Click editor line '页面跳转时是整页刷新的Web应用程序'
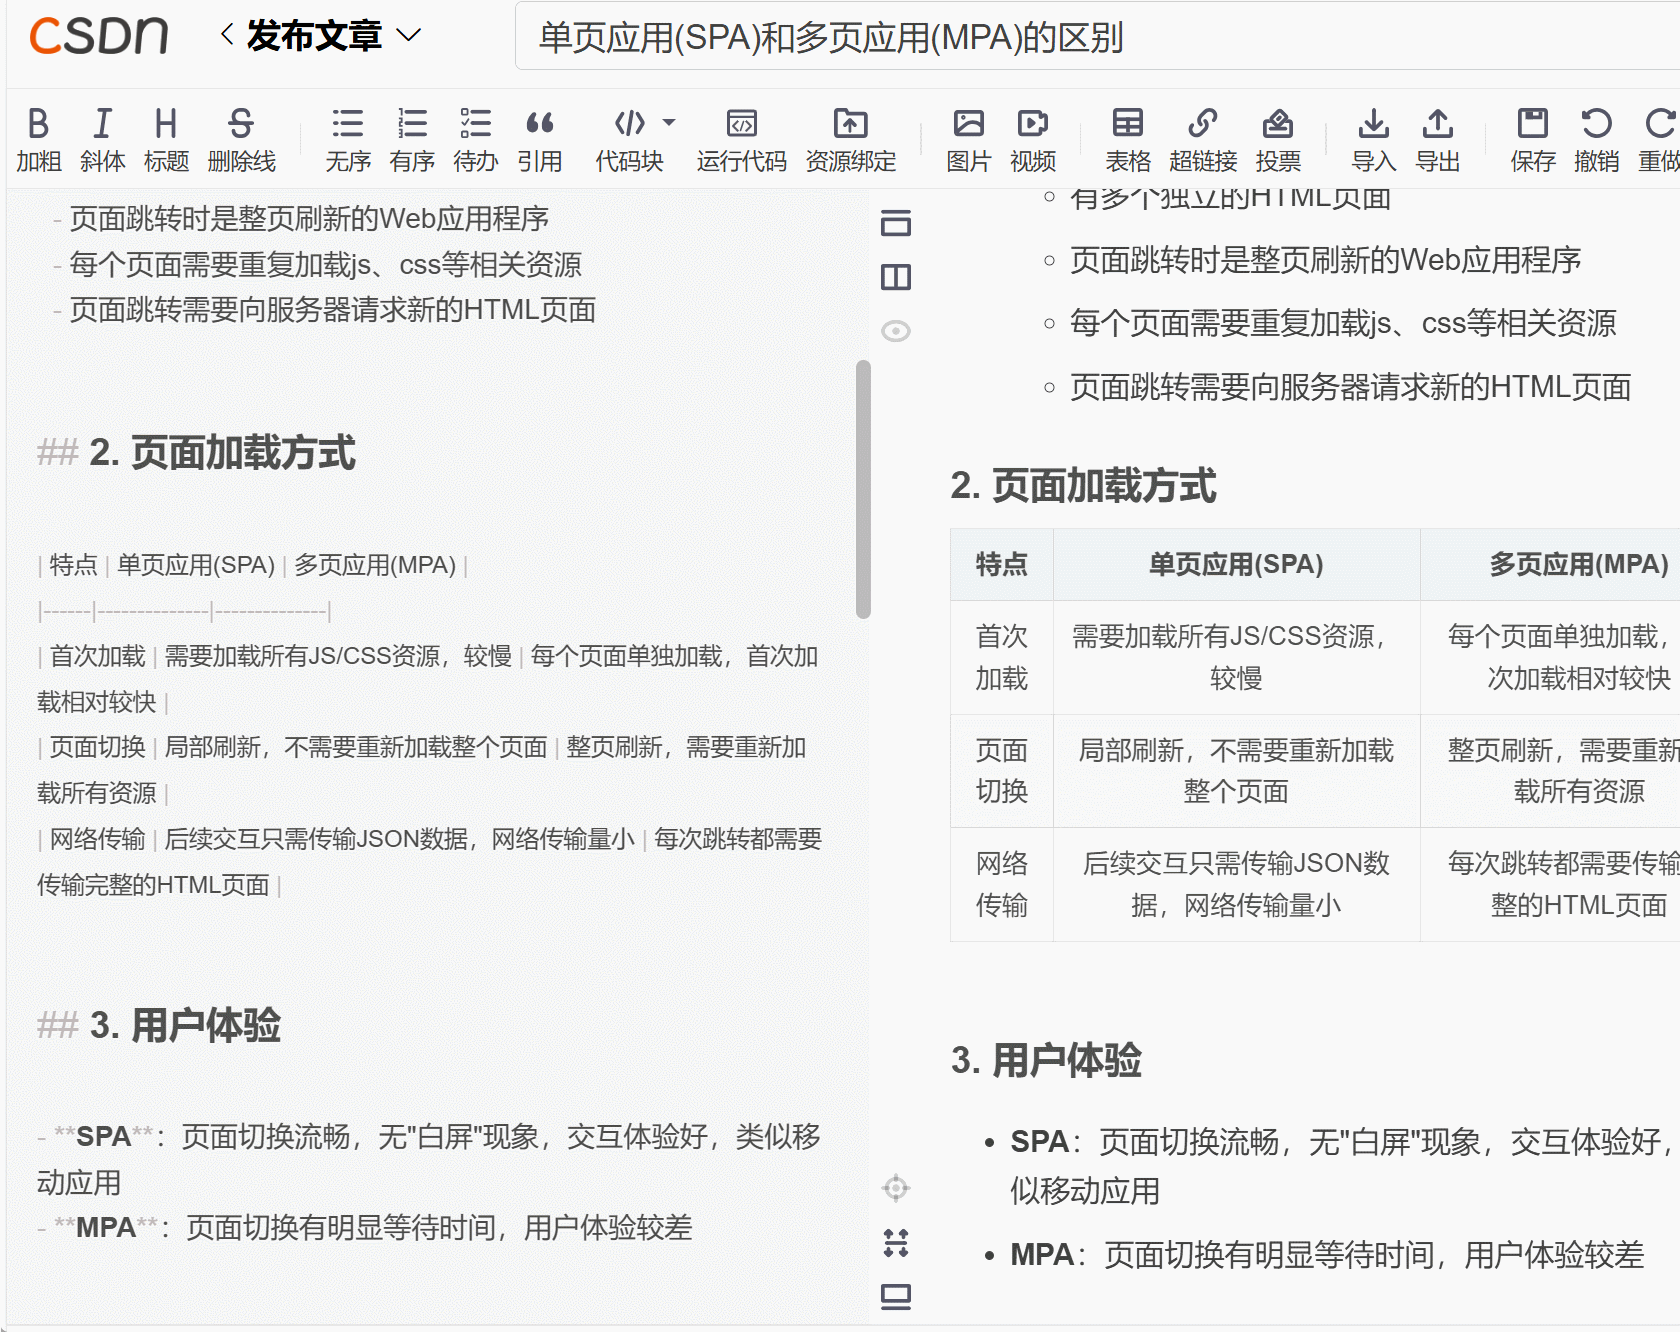Viewport: 1680px width, 1332px height. pos(308,219)
